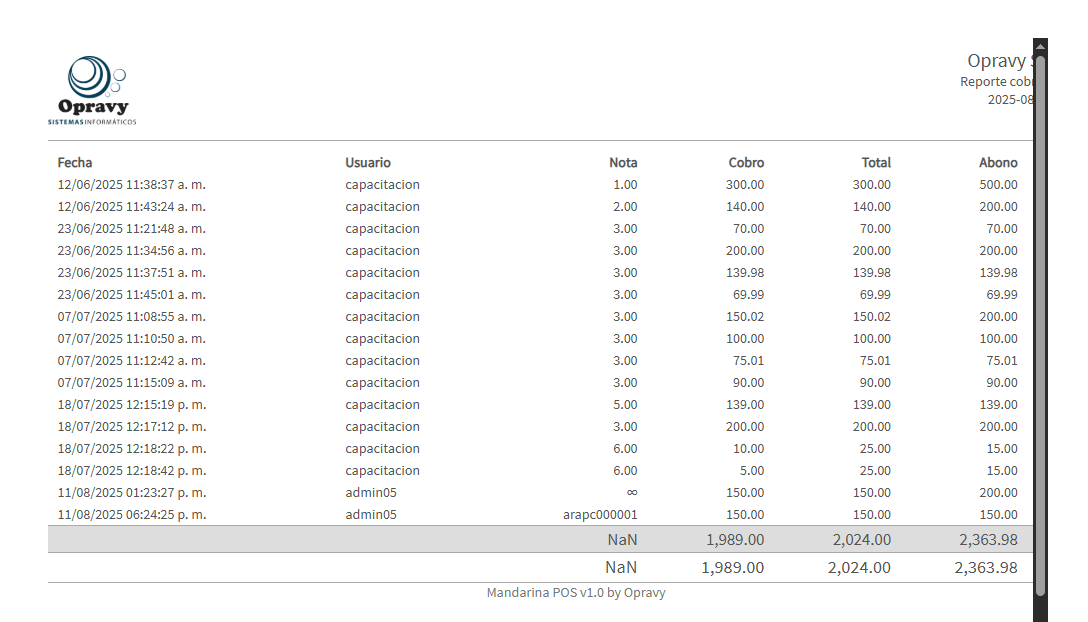Click date 07/07/2025 11:12:42 a. m.
The width and height of the screenshot is (1088, 622).
point(132,360)
